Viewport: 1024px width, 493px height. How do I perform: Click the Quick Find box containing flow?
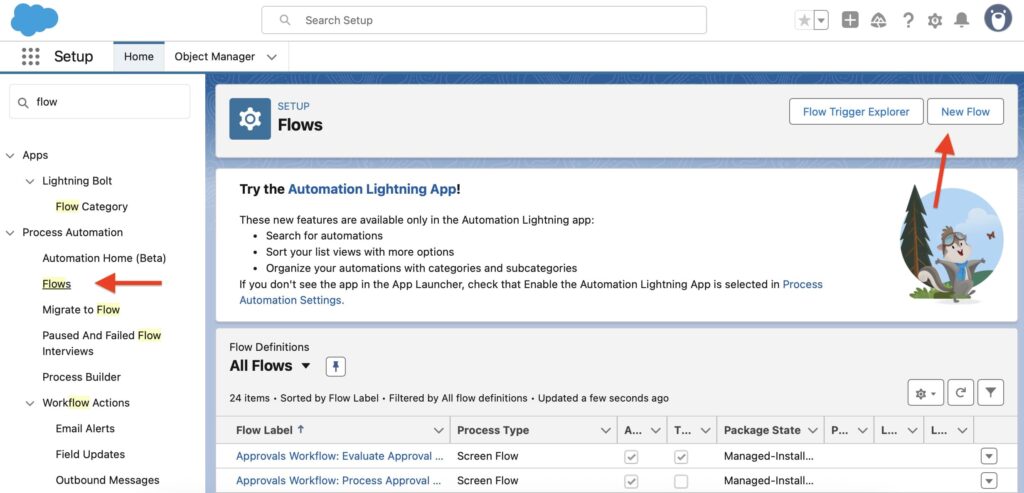point(100,102)
